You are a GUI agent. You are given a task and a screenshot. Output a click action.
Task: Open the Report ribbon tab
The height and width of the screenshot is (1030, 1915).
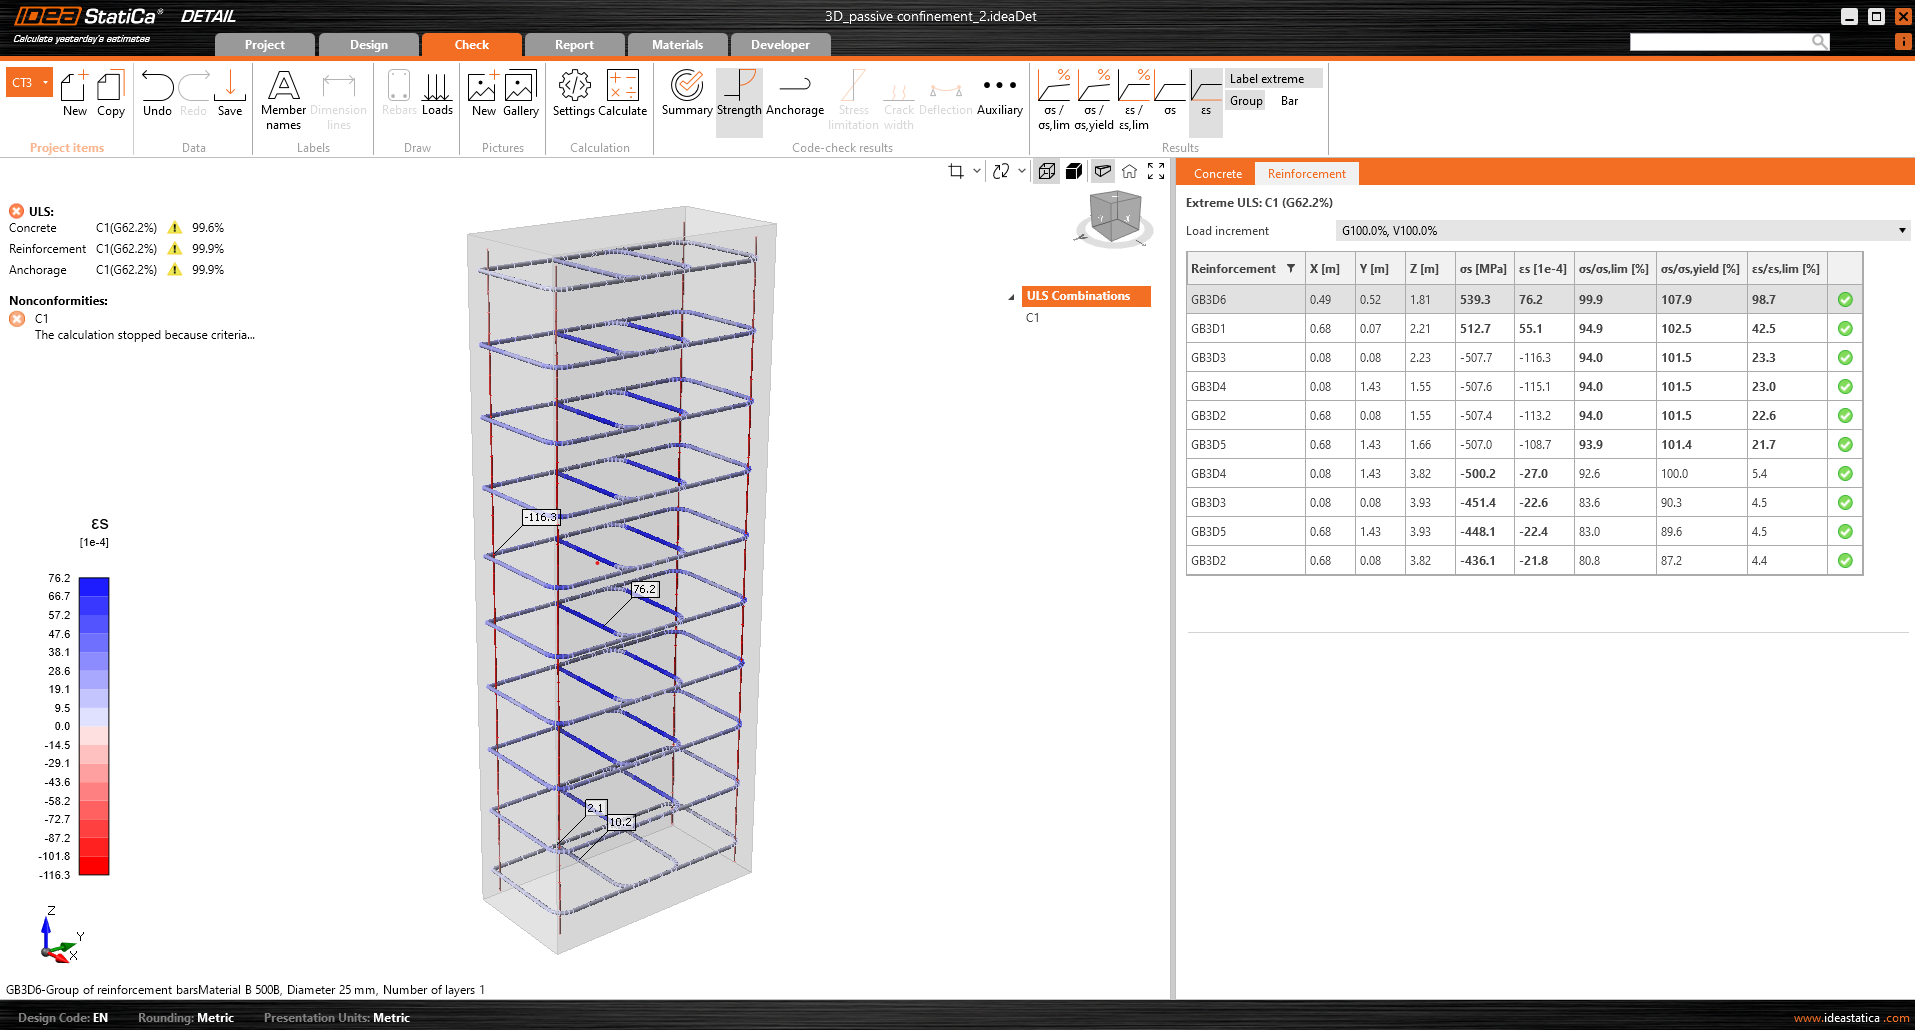coord(574,45)
